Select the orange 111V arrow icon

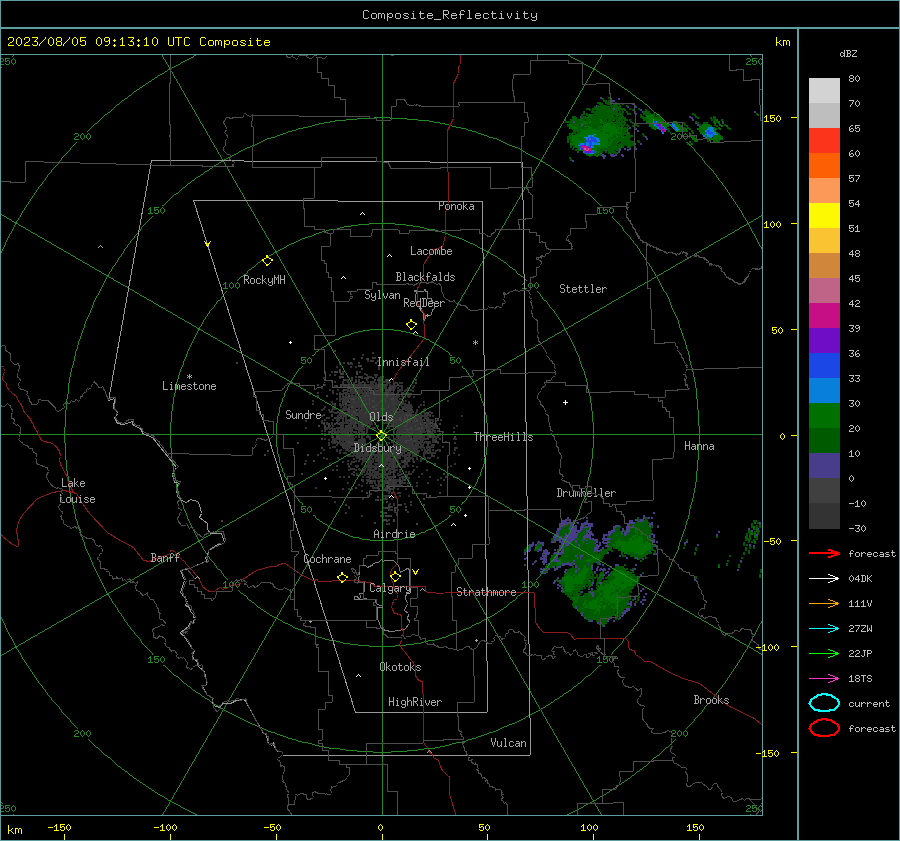824,603
